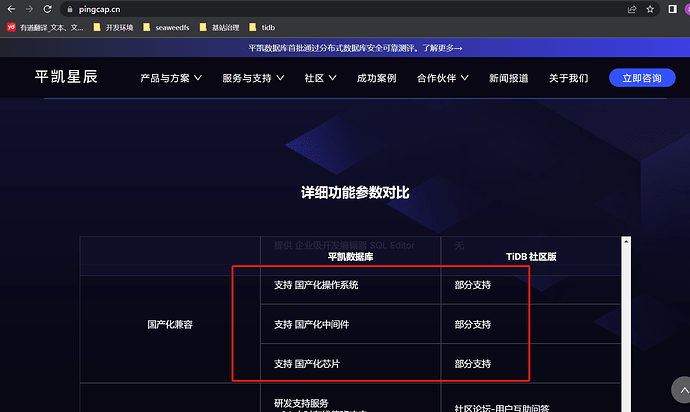Open the 关于我们 page
This screenshot has width=690, height=412.
(x=569, y=78)
